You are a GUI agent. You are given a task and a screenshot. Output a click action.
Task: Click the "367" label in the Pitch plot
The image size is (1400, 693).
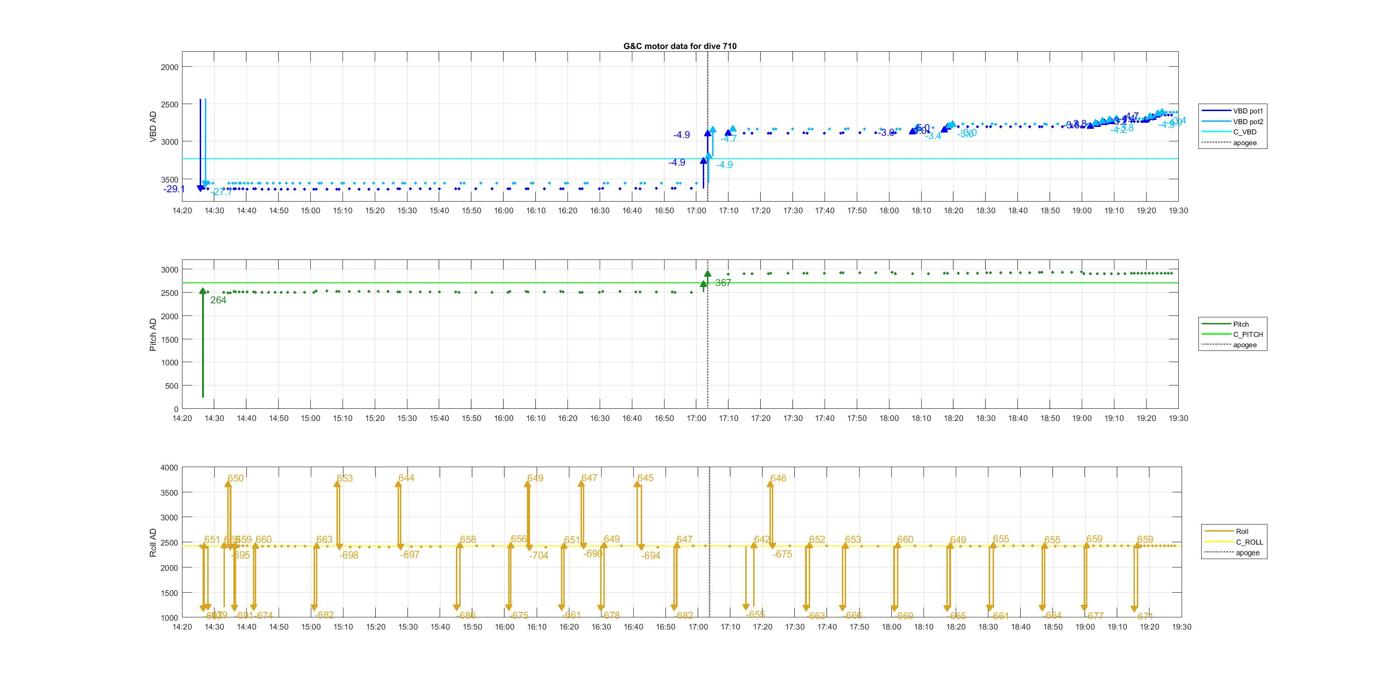tap(723, 283)
